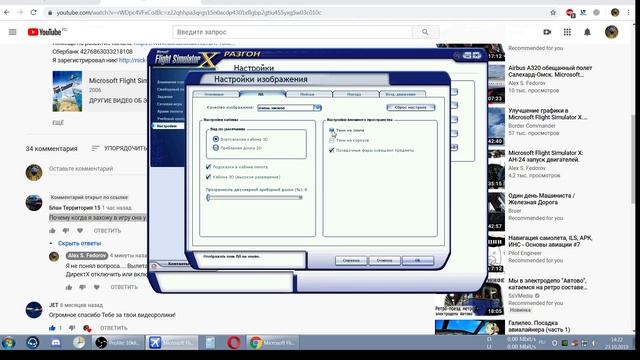Open clock app icon in taskbar
640x360 pixels.
(79, 342)
